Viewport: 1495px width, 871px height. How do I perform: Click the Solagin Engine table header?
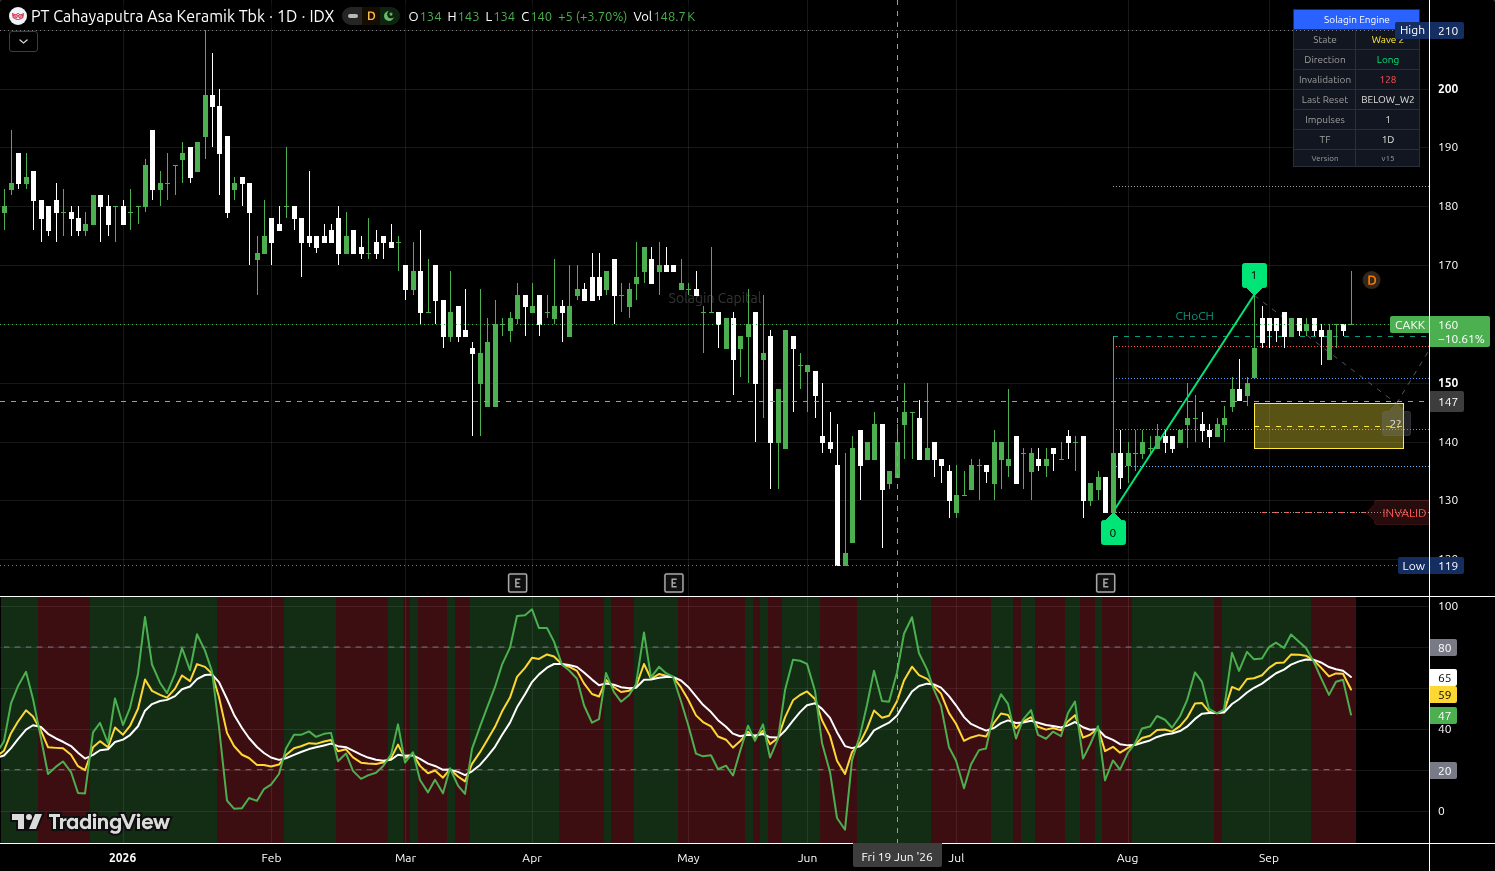pyautogui.click(x=1356, y=20)
